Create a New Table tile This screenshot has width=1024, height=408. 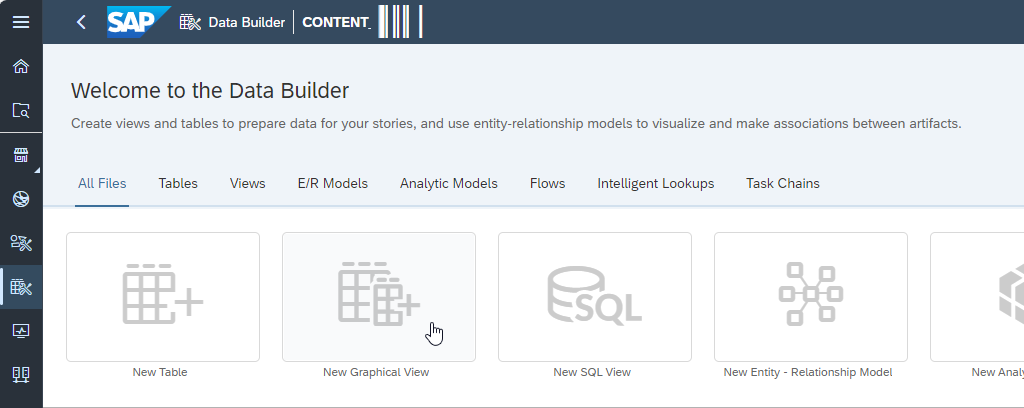coord(163,297)
